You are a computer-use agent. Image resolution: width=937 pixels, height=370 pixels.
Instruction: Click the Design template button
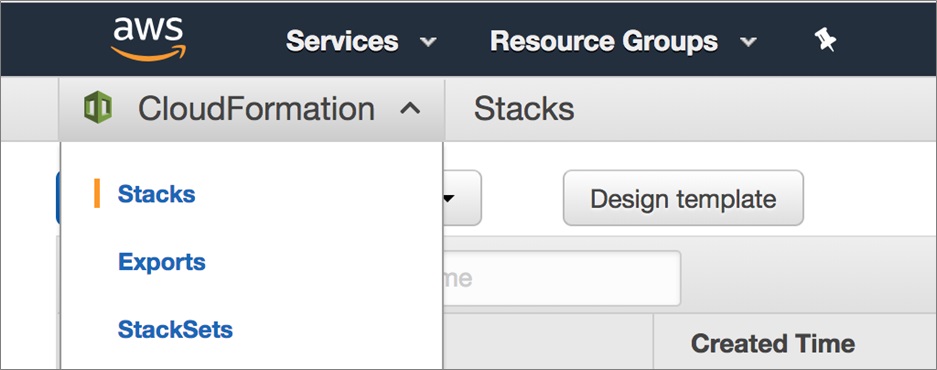coord(683,198)
